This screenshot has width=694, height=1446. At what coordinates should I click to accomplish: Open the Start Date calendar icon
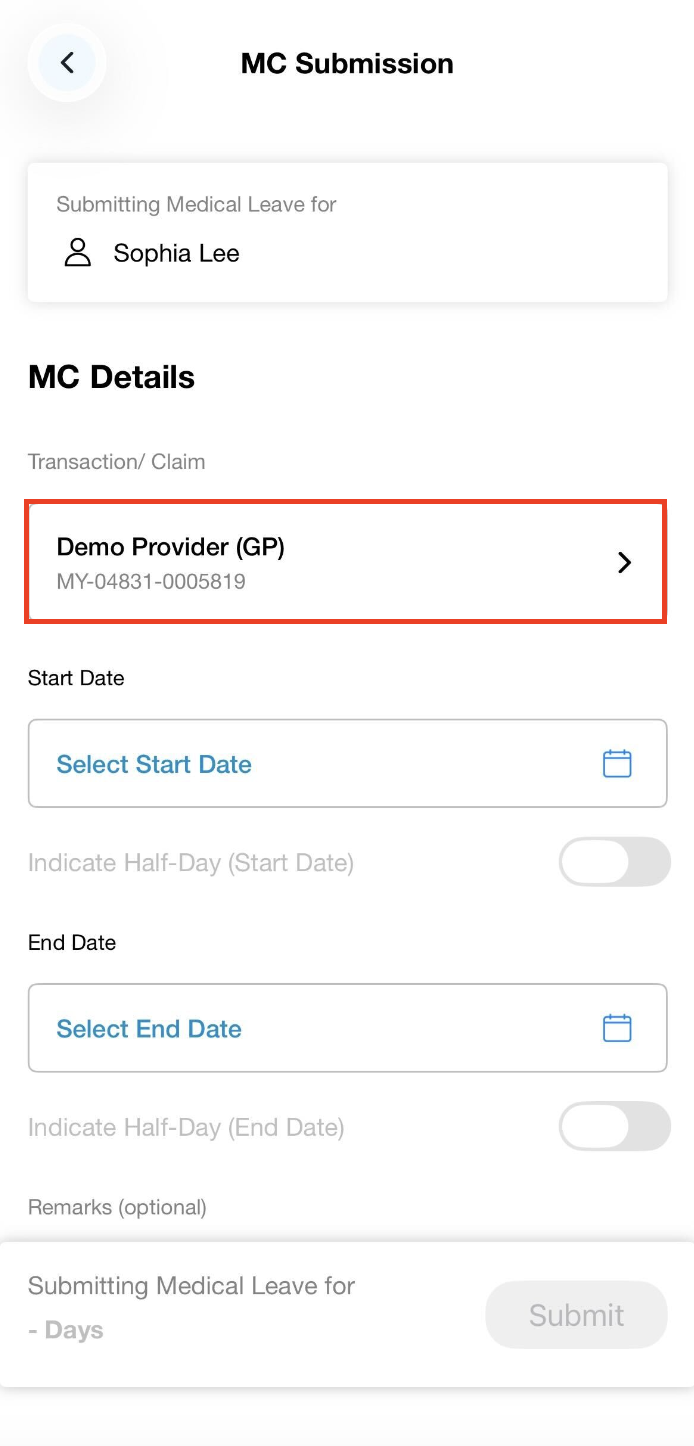(x=617, y=764)
